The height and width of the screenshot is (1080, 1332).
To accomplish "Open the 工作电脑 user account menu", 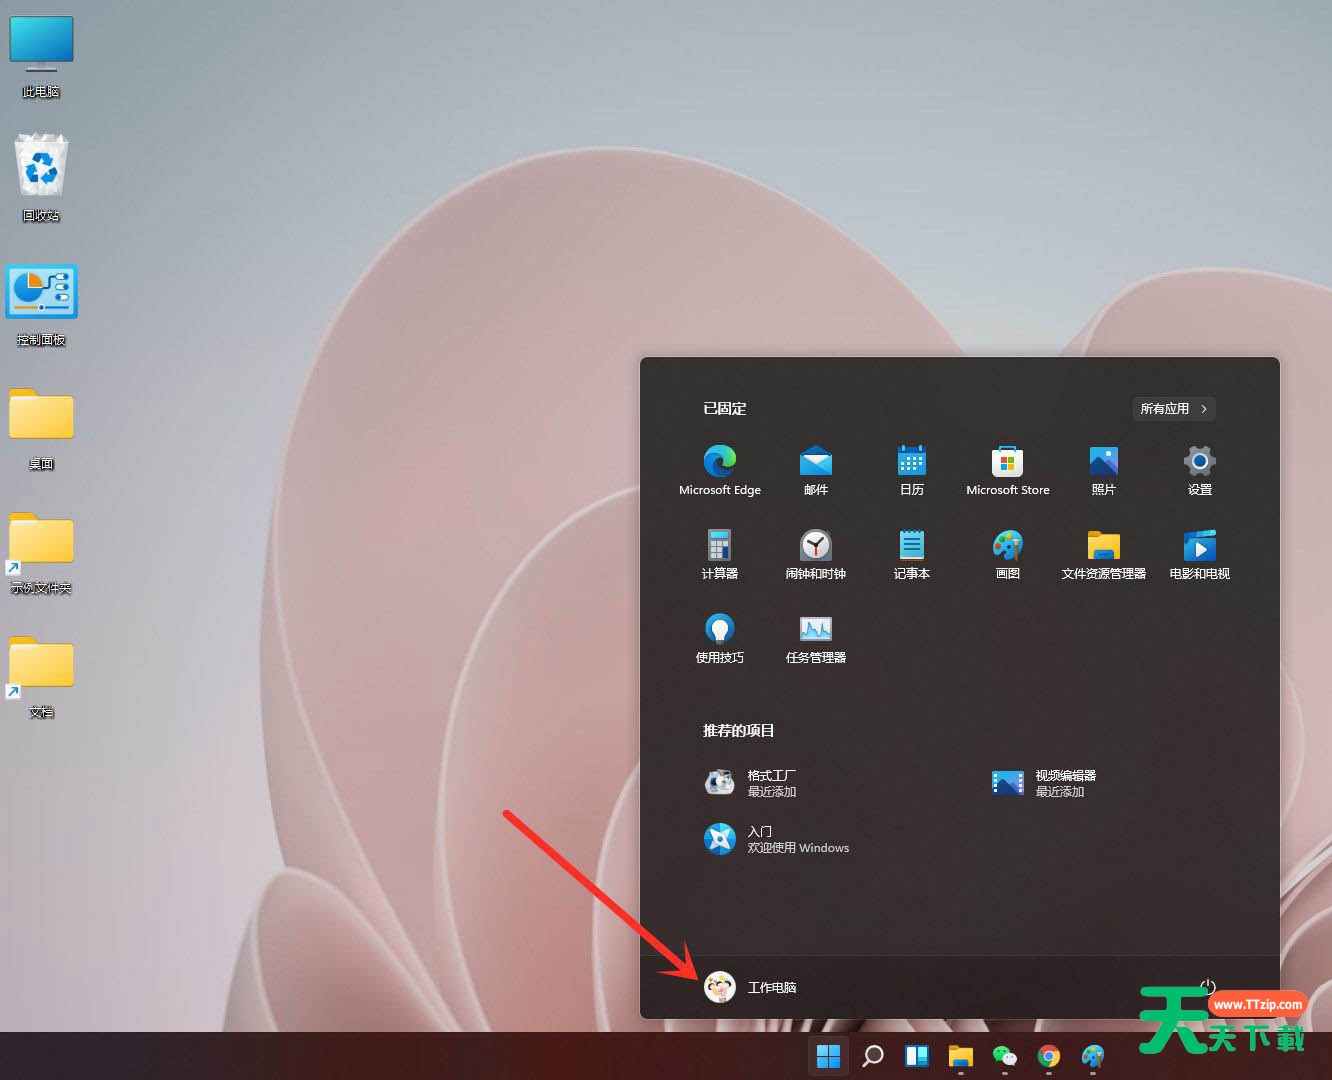I will (x=751, y=987).
